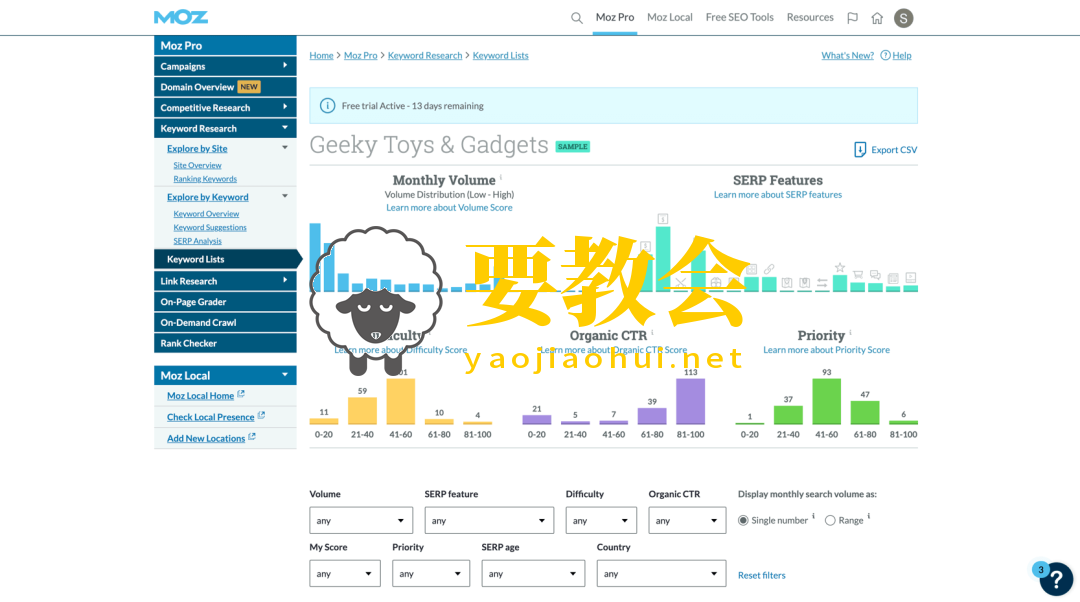Open On-Page Grader in the sidebar

[x=225, y=302]
